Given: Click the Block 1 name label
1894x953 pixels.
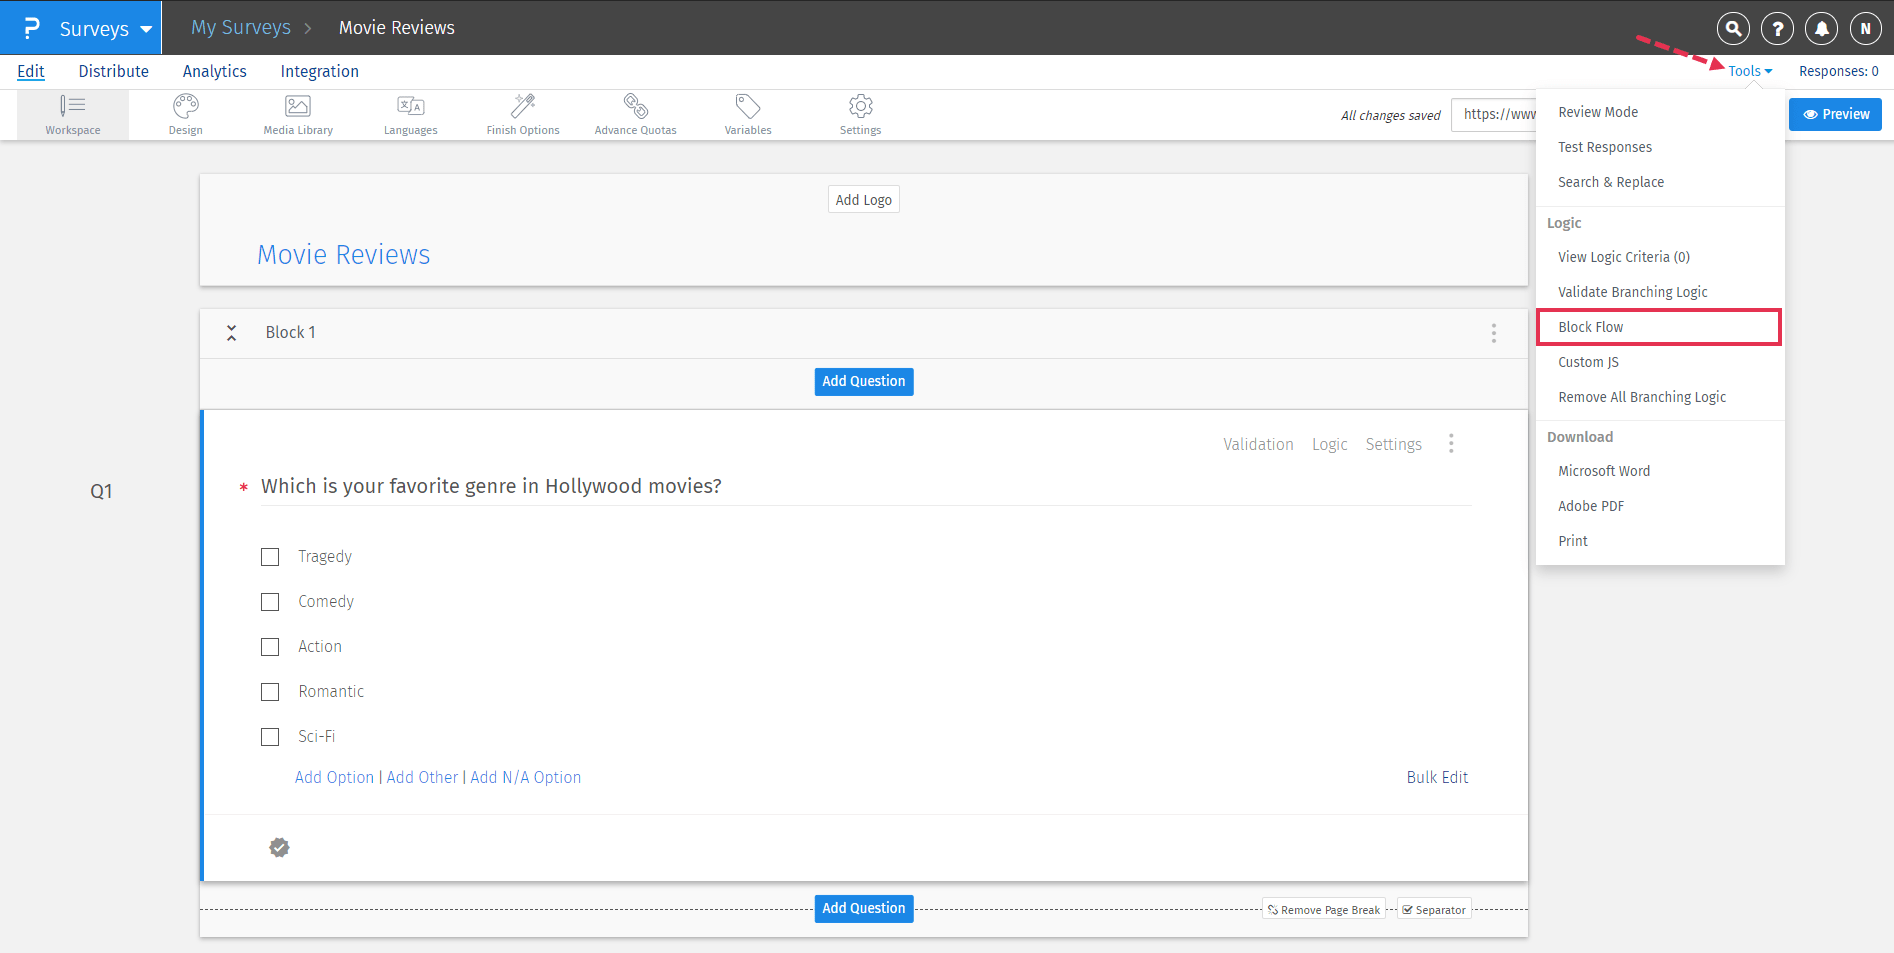Looking at the screenshot, I should pyautogui.click(x=290, y=333).
